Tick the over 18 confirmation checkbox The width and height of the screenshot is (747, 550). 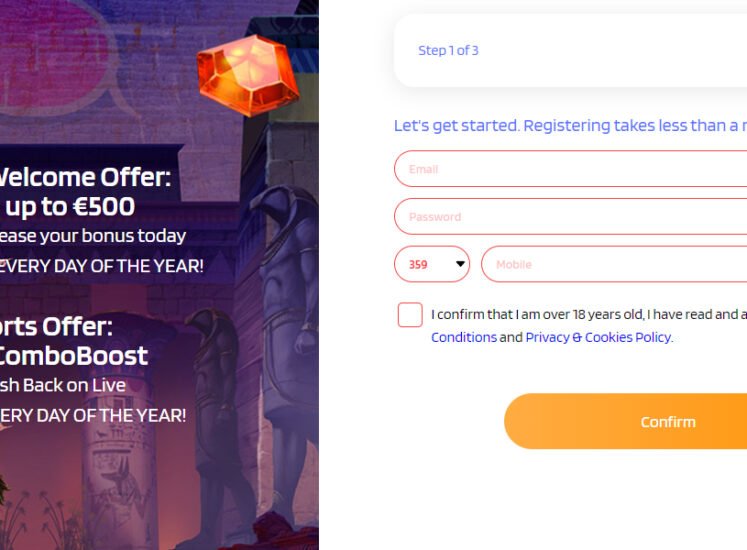[410, 315]
